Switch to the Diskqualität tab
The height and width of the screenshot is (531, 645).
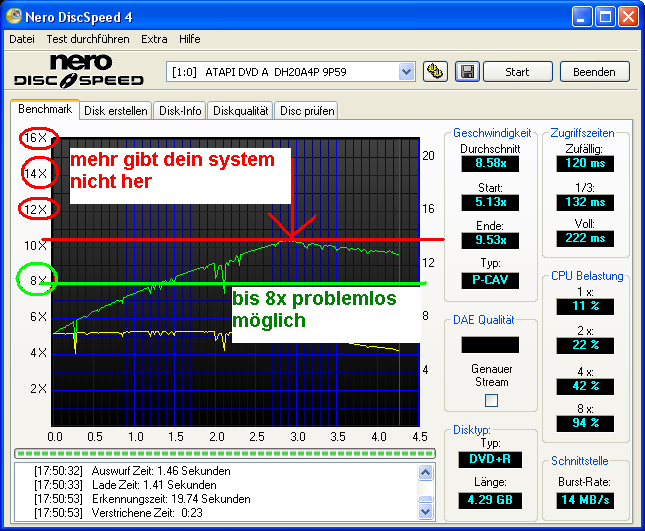tap(240, 111)
